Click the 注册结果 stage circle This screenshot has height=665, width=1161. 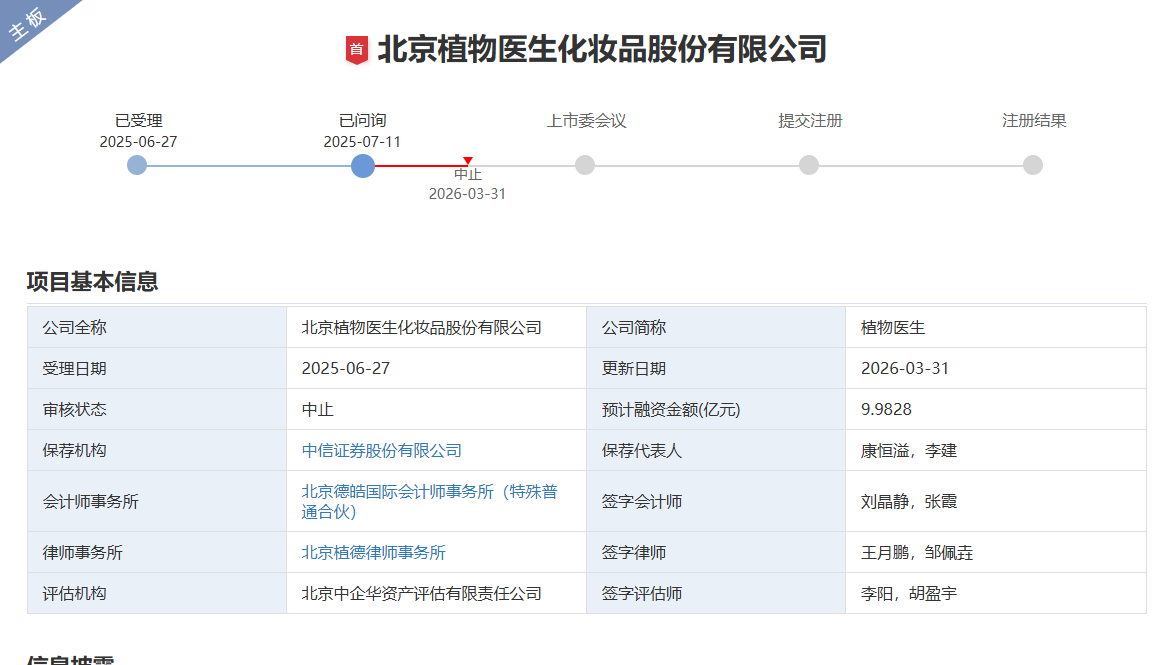1033,165
